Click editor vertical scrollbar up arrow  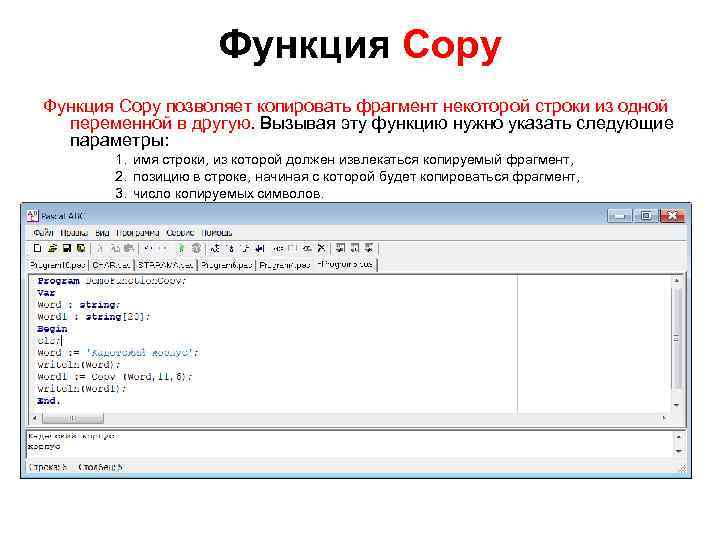(676, 280)
